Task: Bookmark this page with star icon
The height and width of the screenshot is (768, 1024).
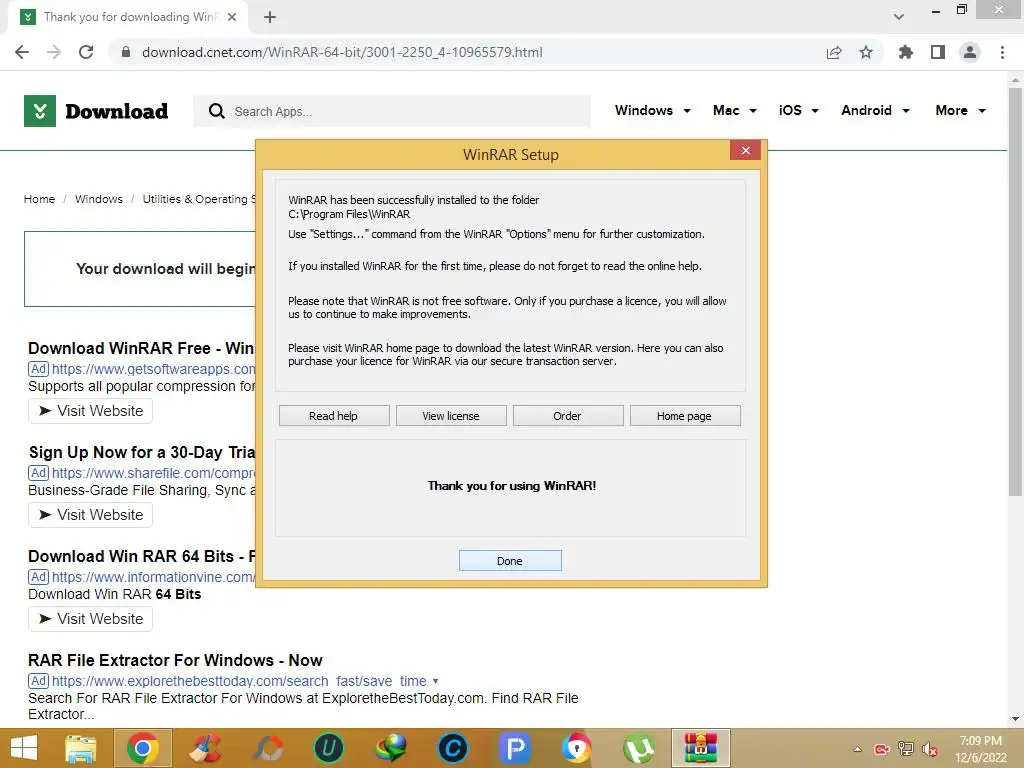Action: [866, 52]
